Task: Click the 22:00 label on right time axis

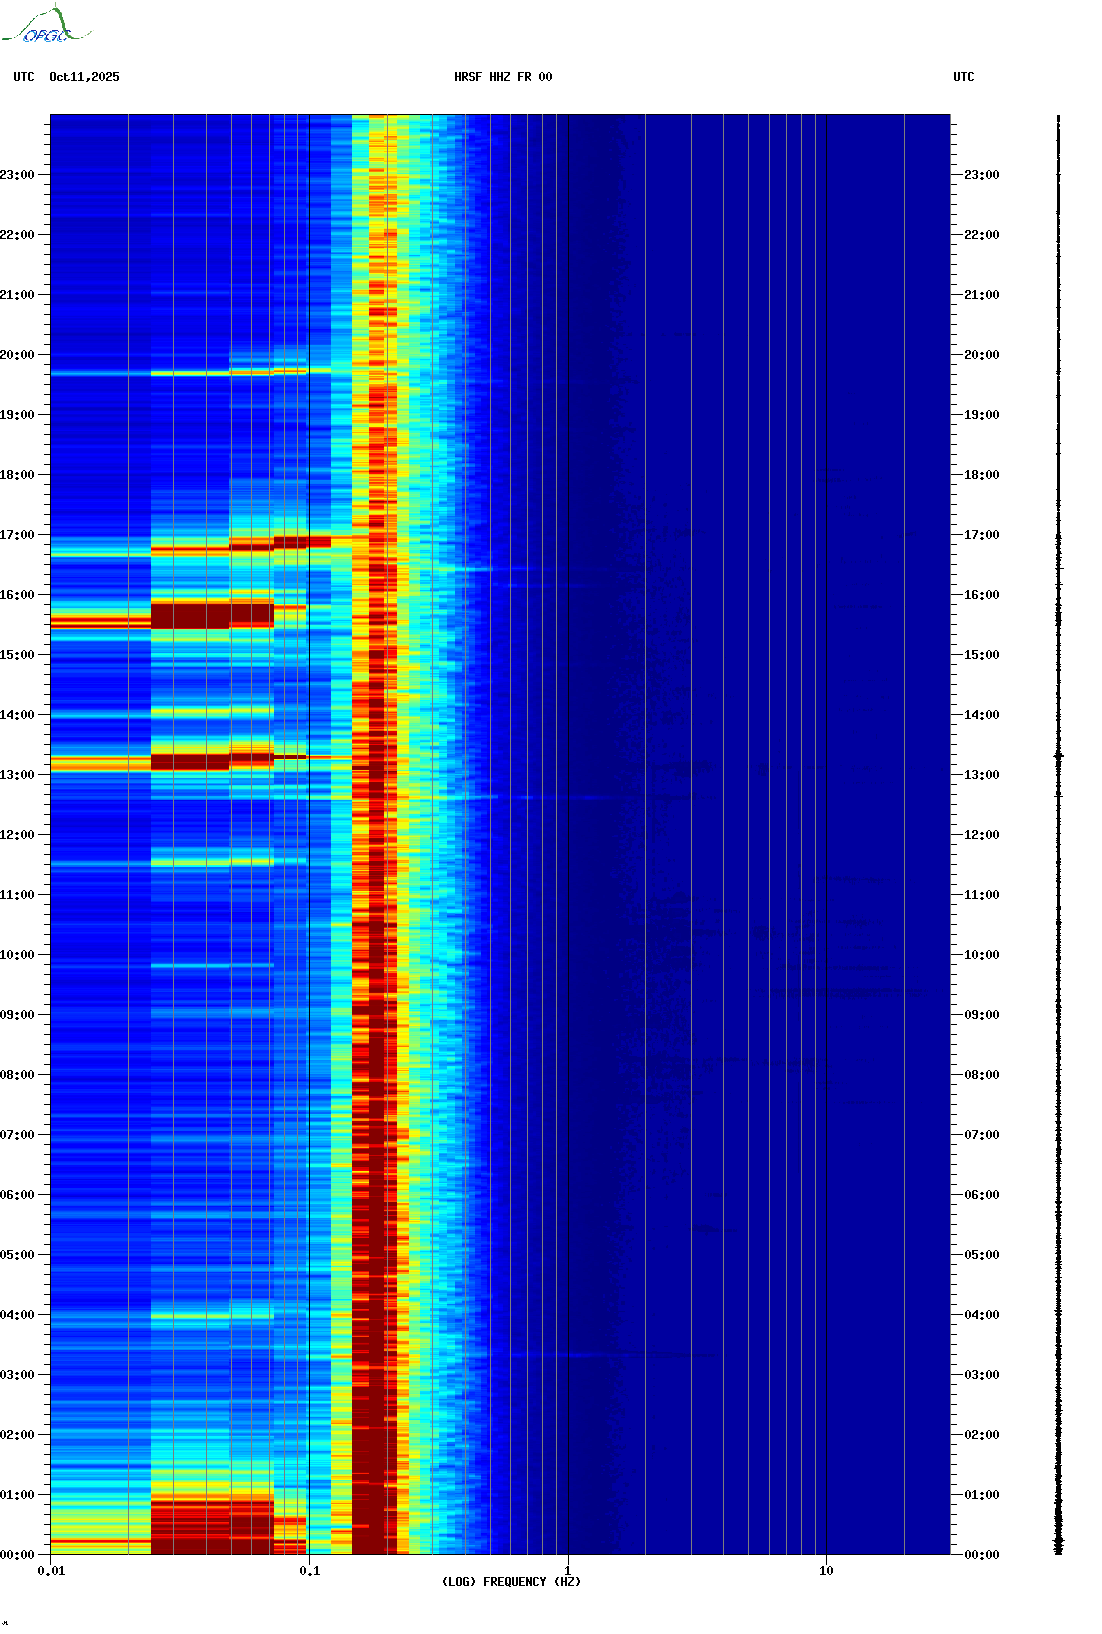Action: click(982, 235)
